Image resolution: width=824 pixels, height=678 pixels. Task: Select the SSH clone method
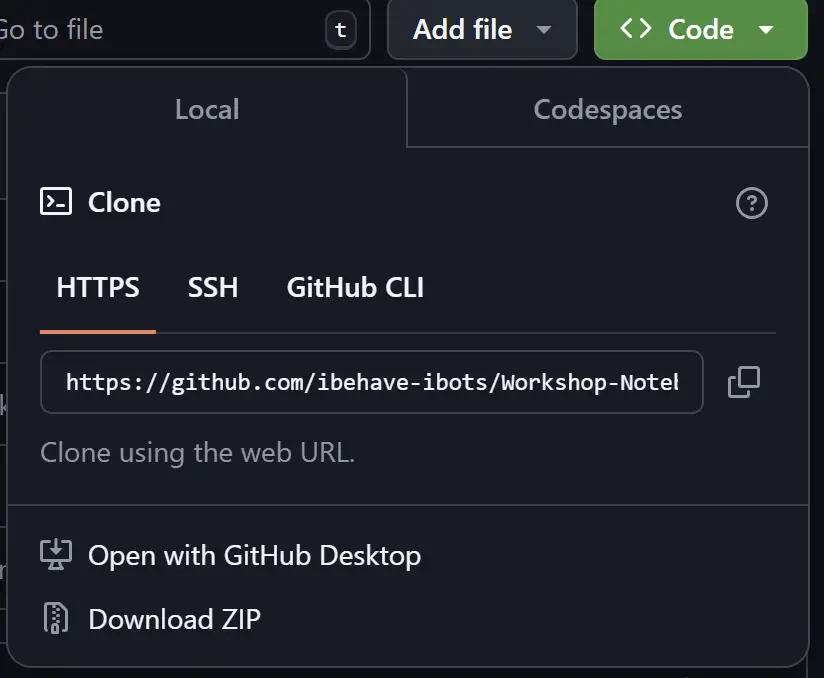pos(213,288)
